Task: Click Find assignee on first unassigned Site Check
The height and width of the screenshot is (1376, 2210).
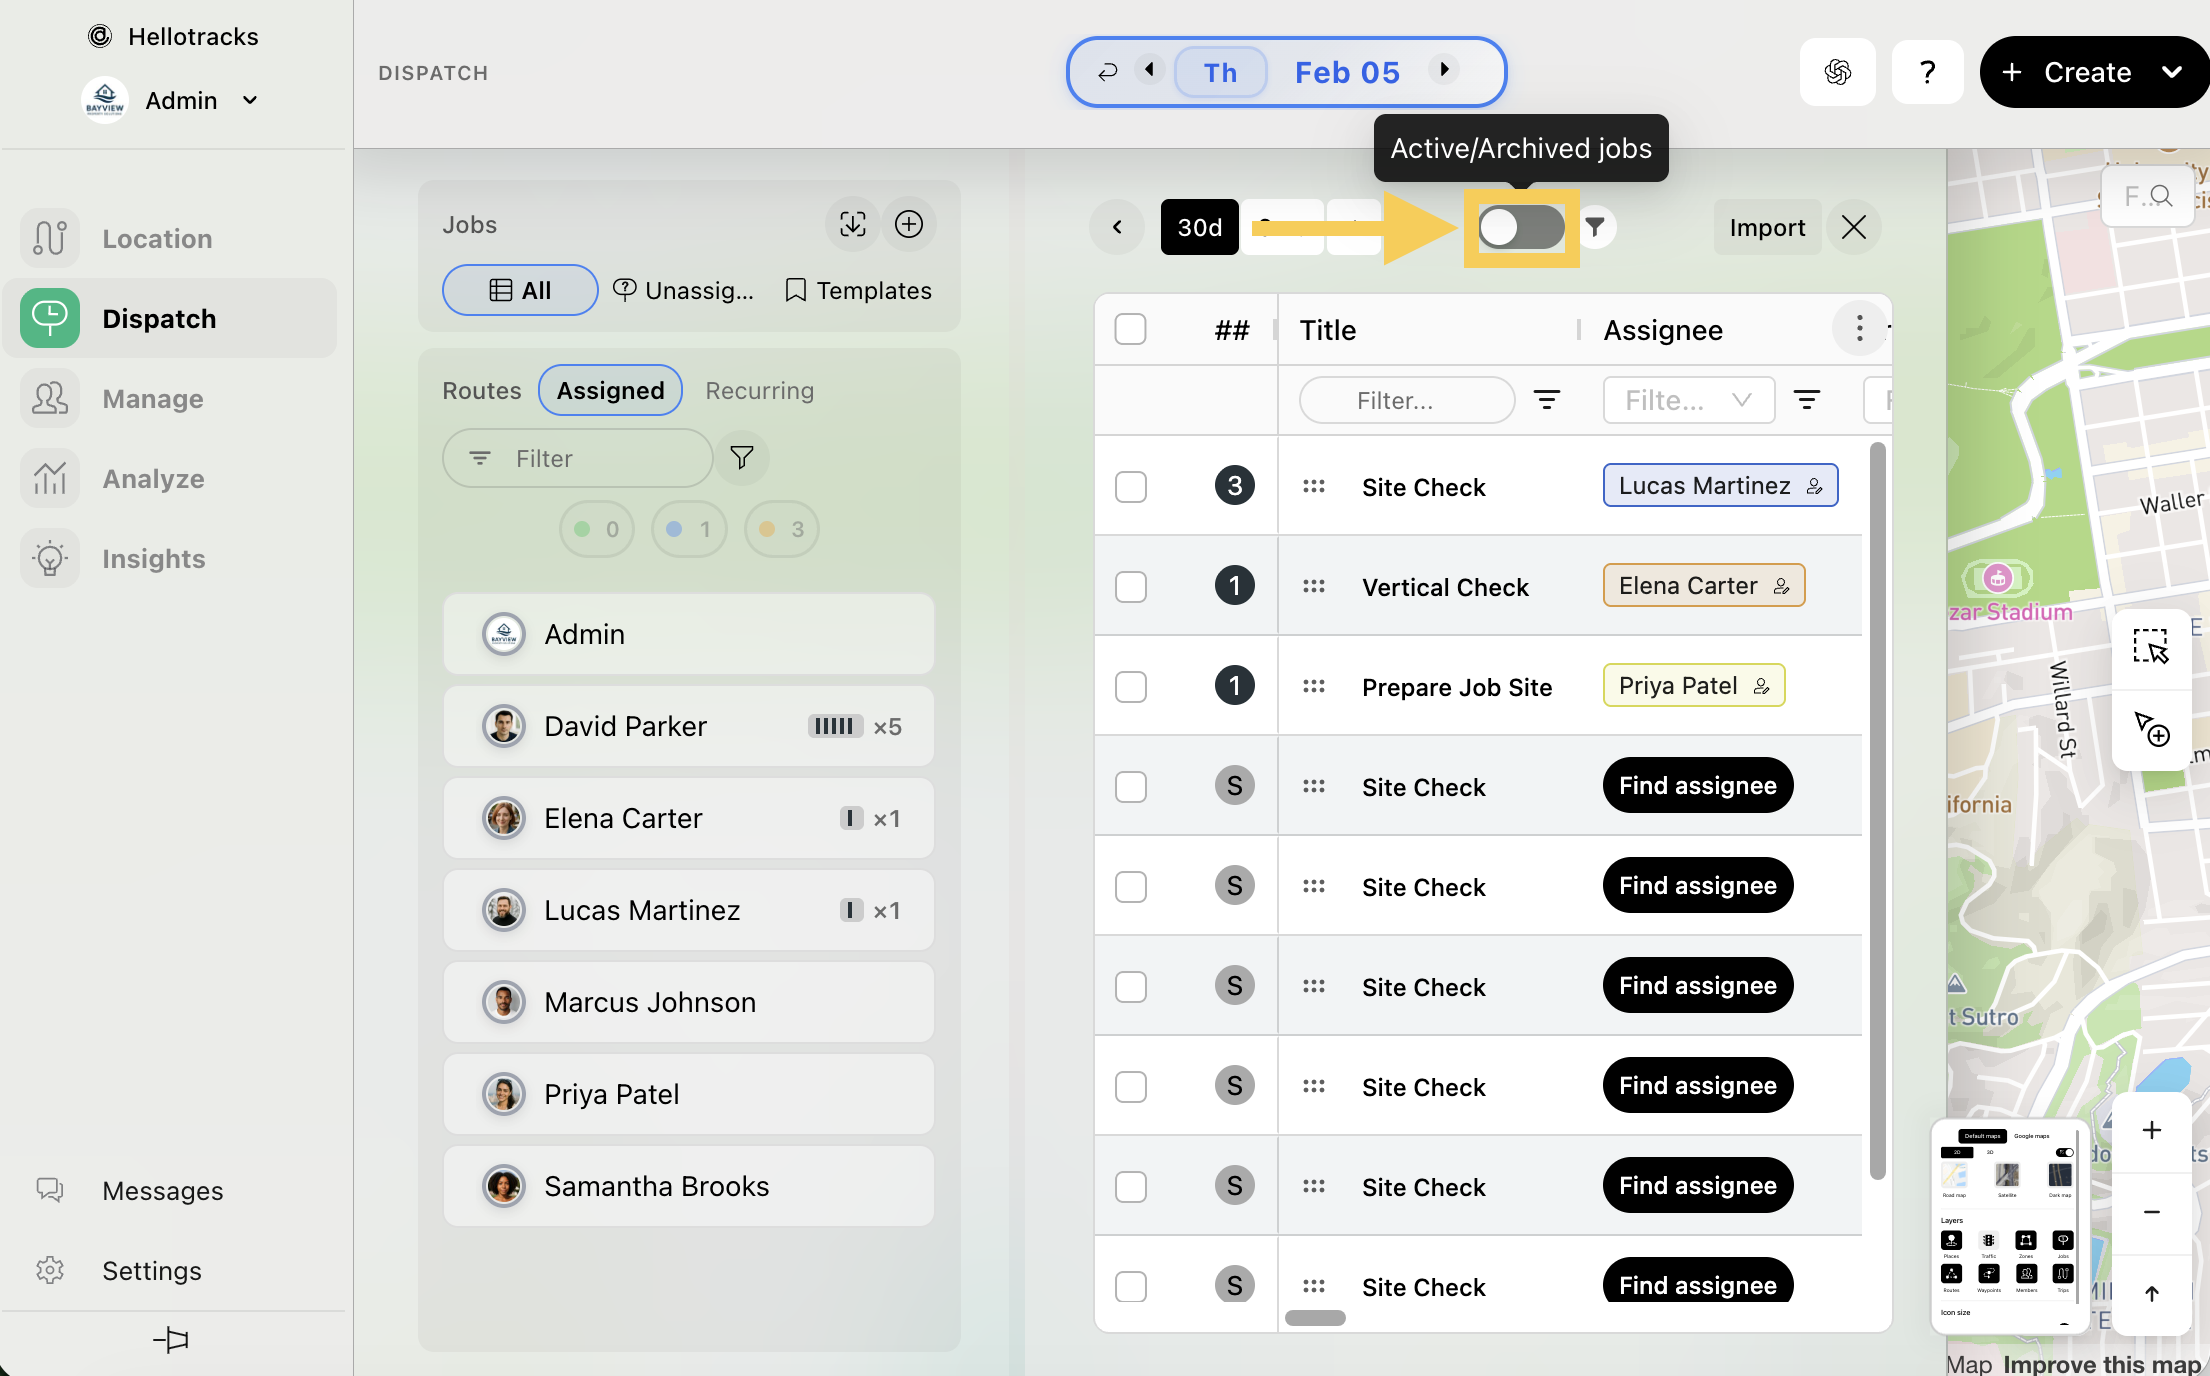Action: point(1697,786)
